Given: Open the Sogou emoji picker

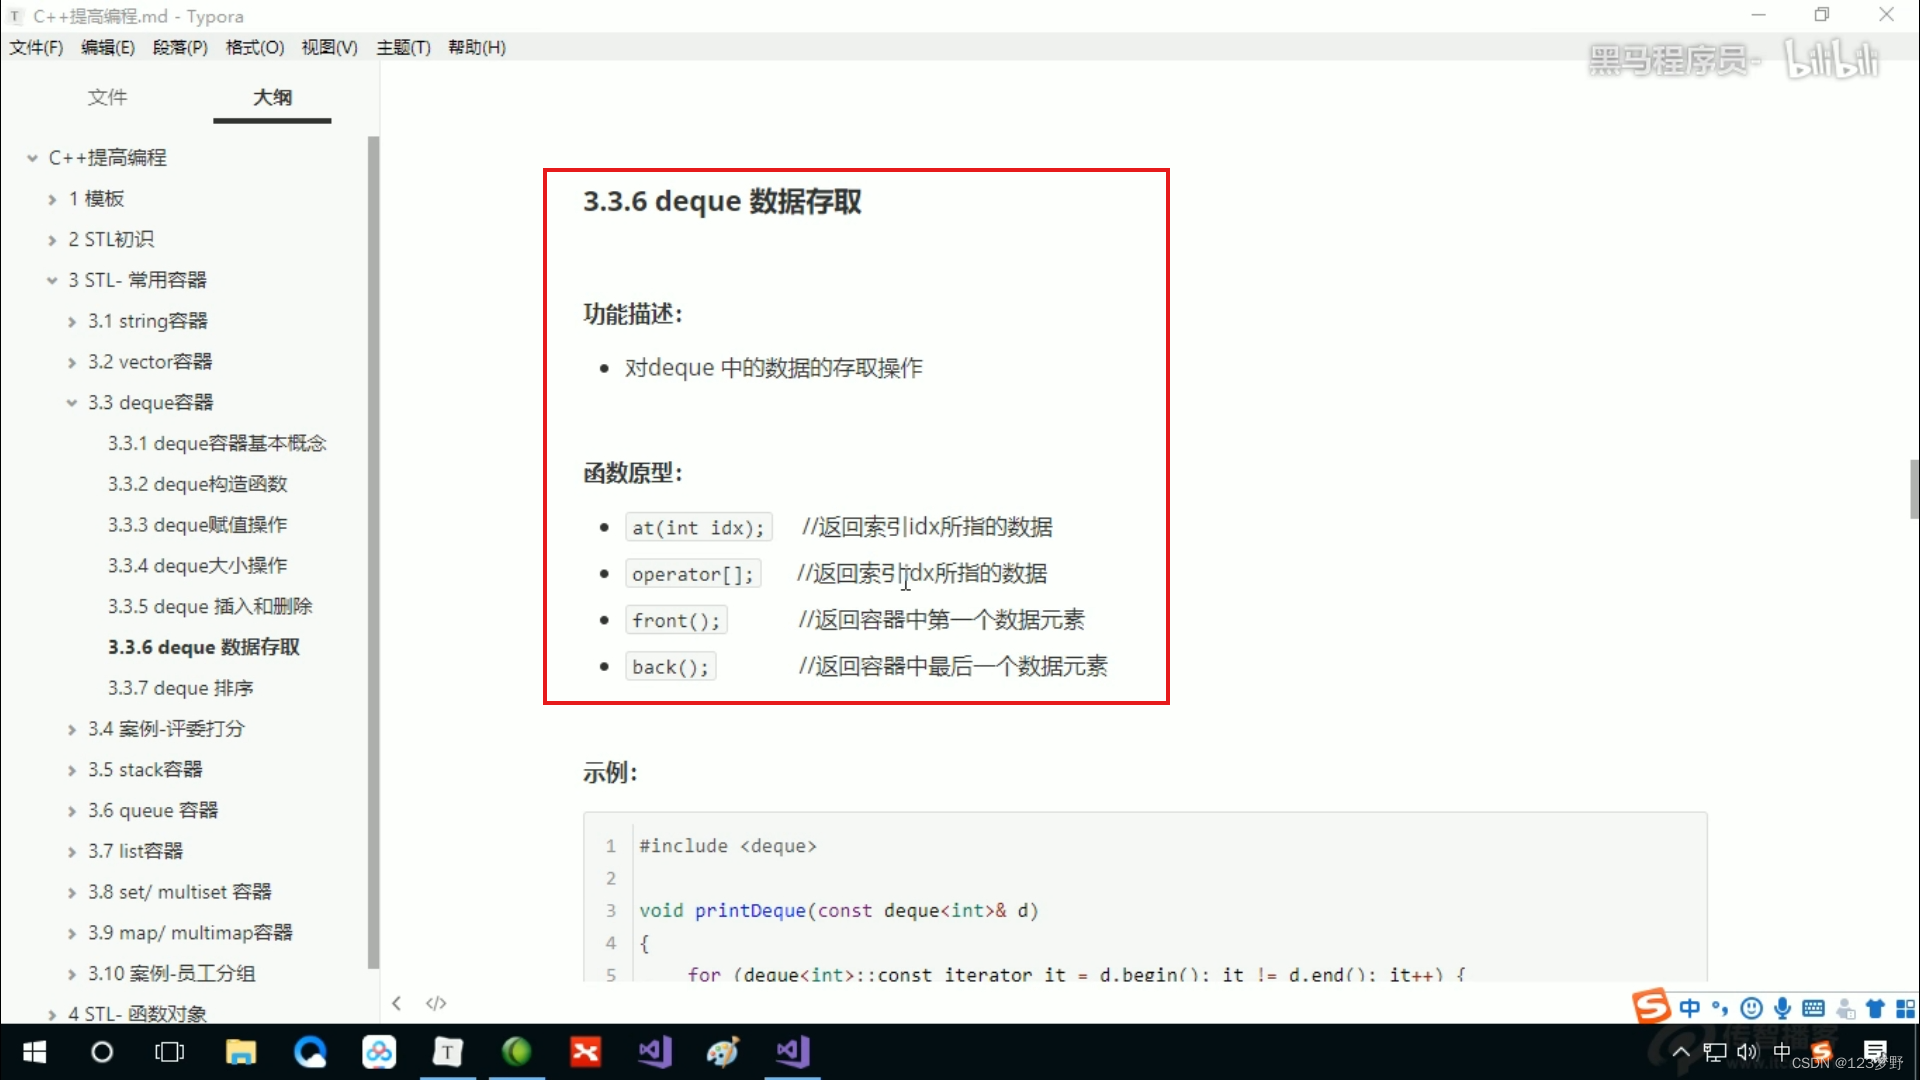Looking at the screenshot, I should (1753, 1009).
